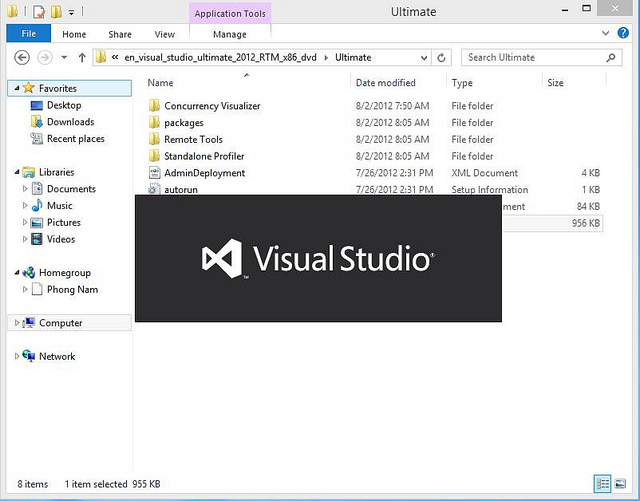Click the search magnifier icon

point(611,58)
